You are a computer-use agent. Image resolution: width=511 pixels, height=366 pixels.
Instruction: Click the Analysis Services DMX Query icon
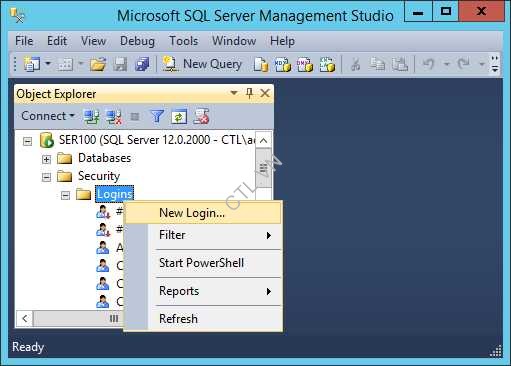coord(305,64)
